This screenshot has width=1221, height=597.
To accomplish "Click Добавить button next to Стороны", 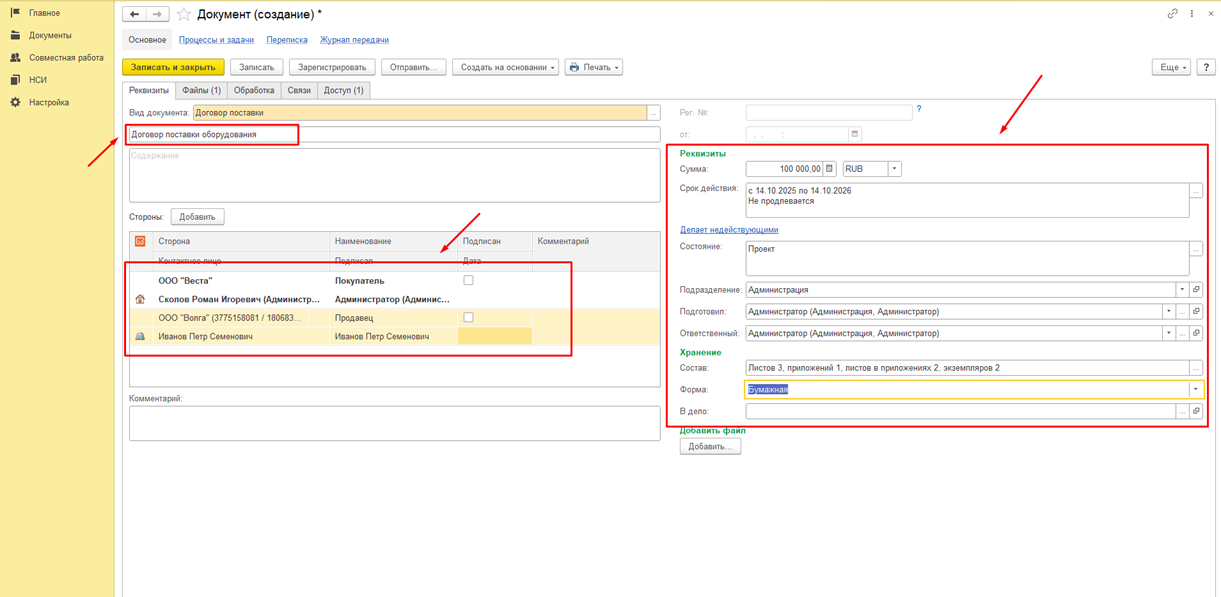I will coord(197,217).
